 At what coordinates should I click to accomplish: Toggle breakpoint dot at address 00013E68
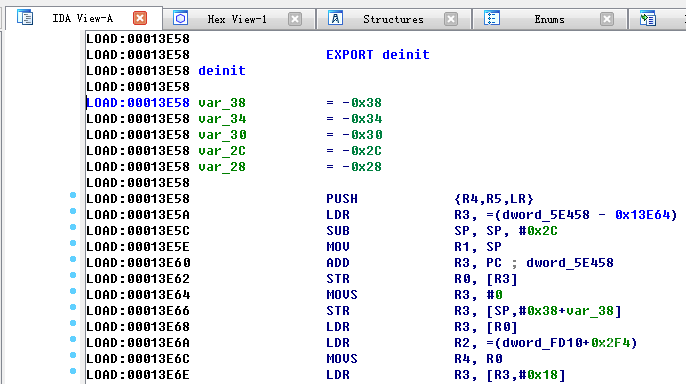[x=73, y=323]
